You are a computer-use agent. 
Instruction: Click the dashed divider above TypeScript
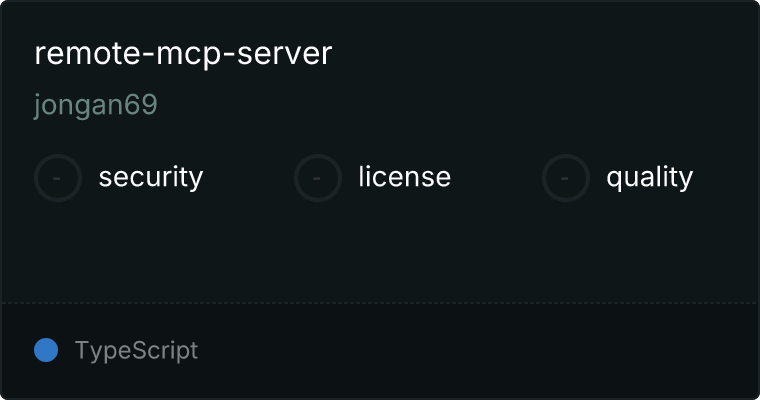[x=380, y=303]
